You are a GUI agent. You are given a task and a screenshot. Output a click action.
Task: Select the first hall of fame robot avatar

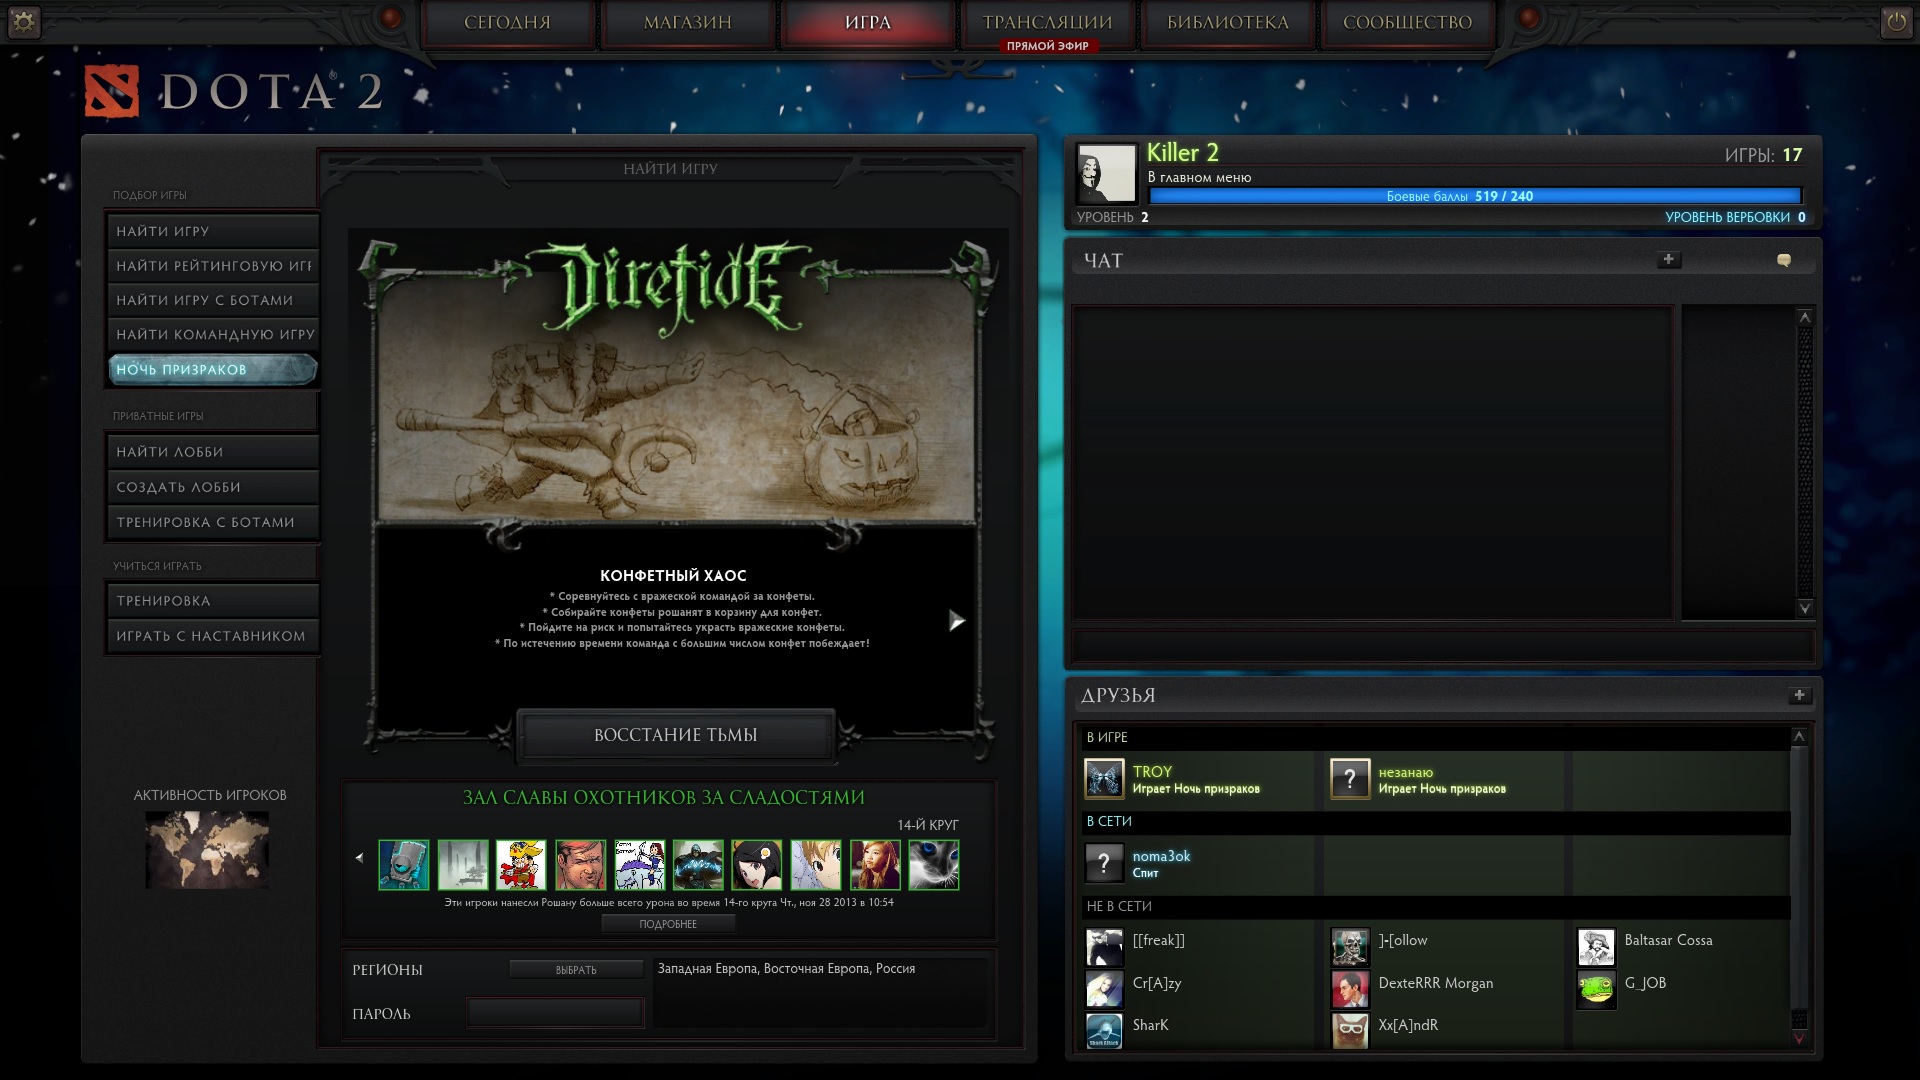(404, 865)
